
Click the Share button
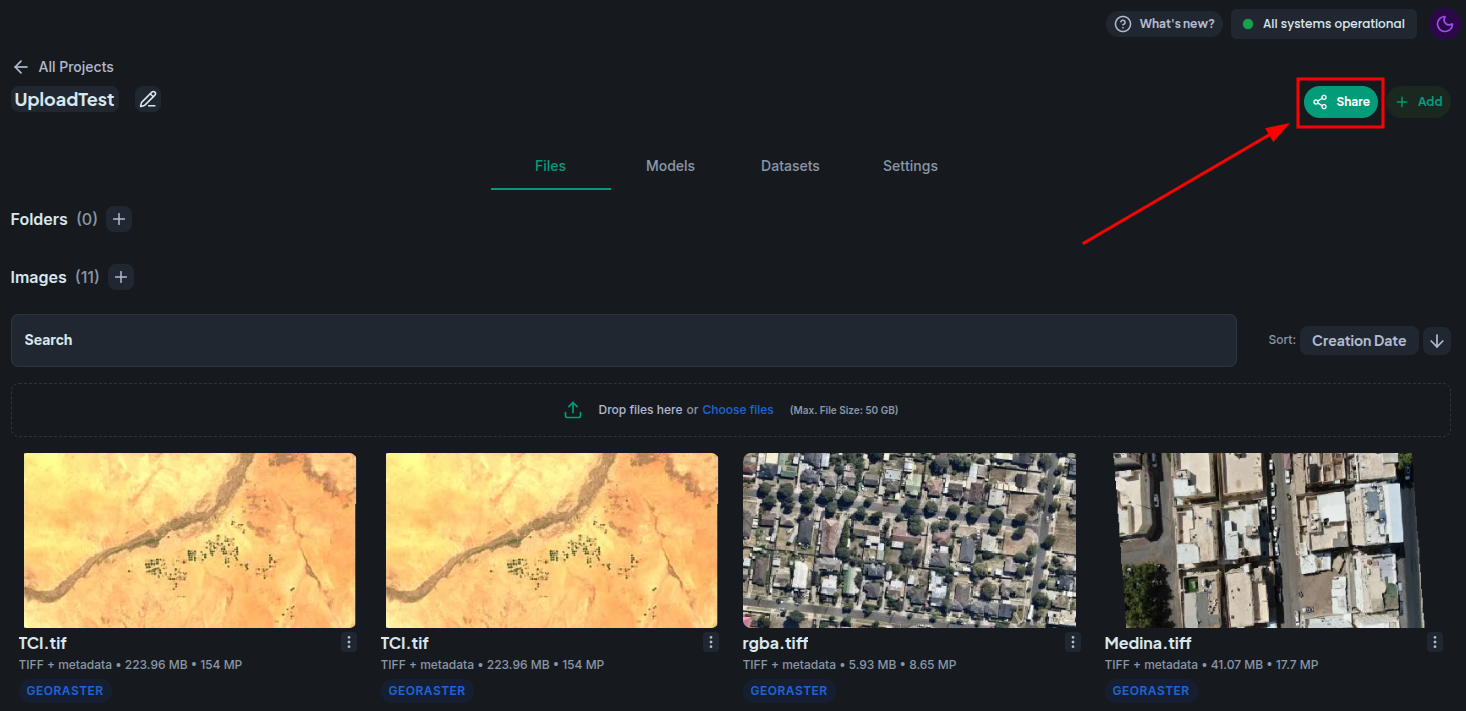1340,102
